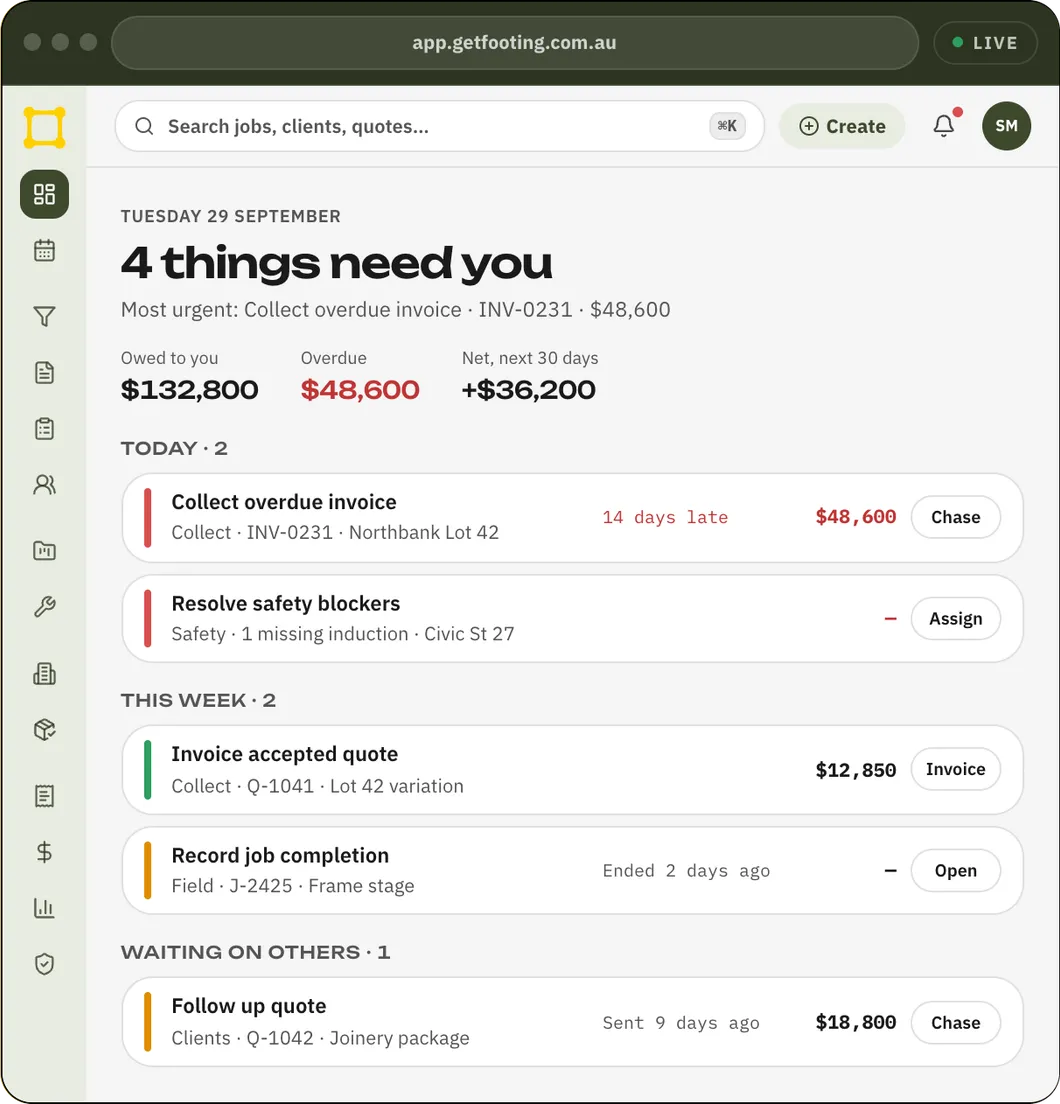
Task: Open the Record job completion card title
Action: (280, 855)
